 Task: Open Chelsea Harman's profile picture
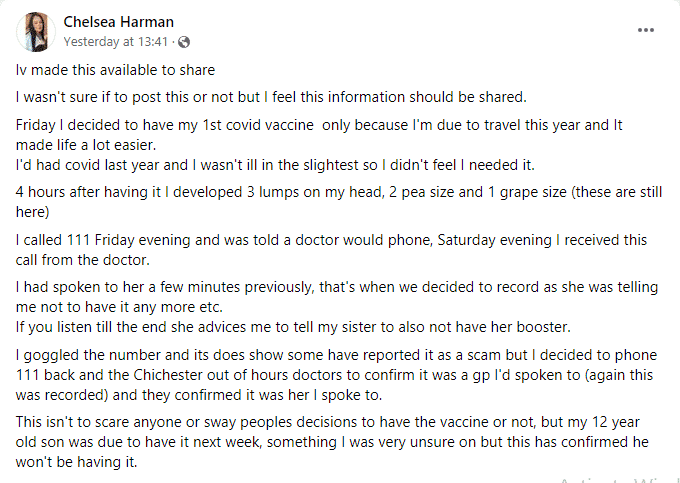coord(36,32)
